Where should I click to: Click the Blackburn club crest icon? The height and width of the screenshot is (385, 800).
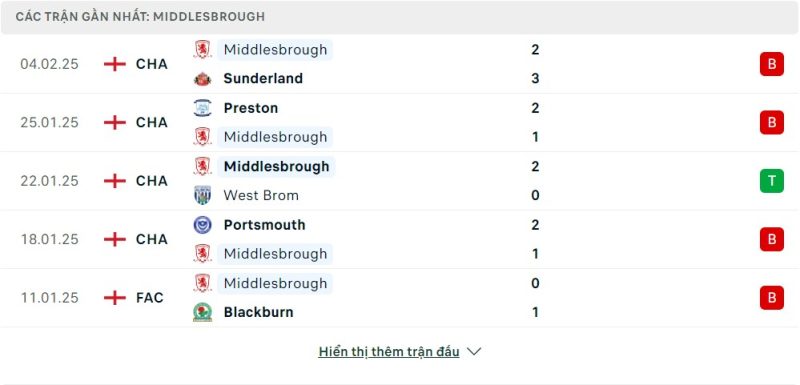click(203, 312)
